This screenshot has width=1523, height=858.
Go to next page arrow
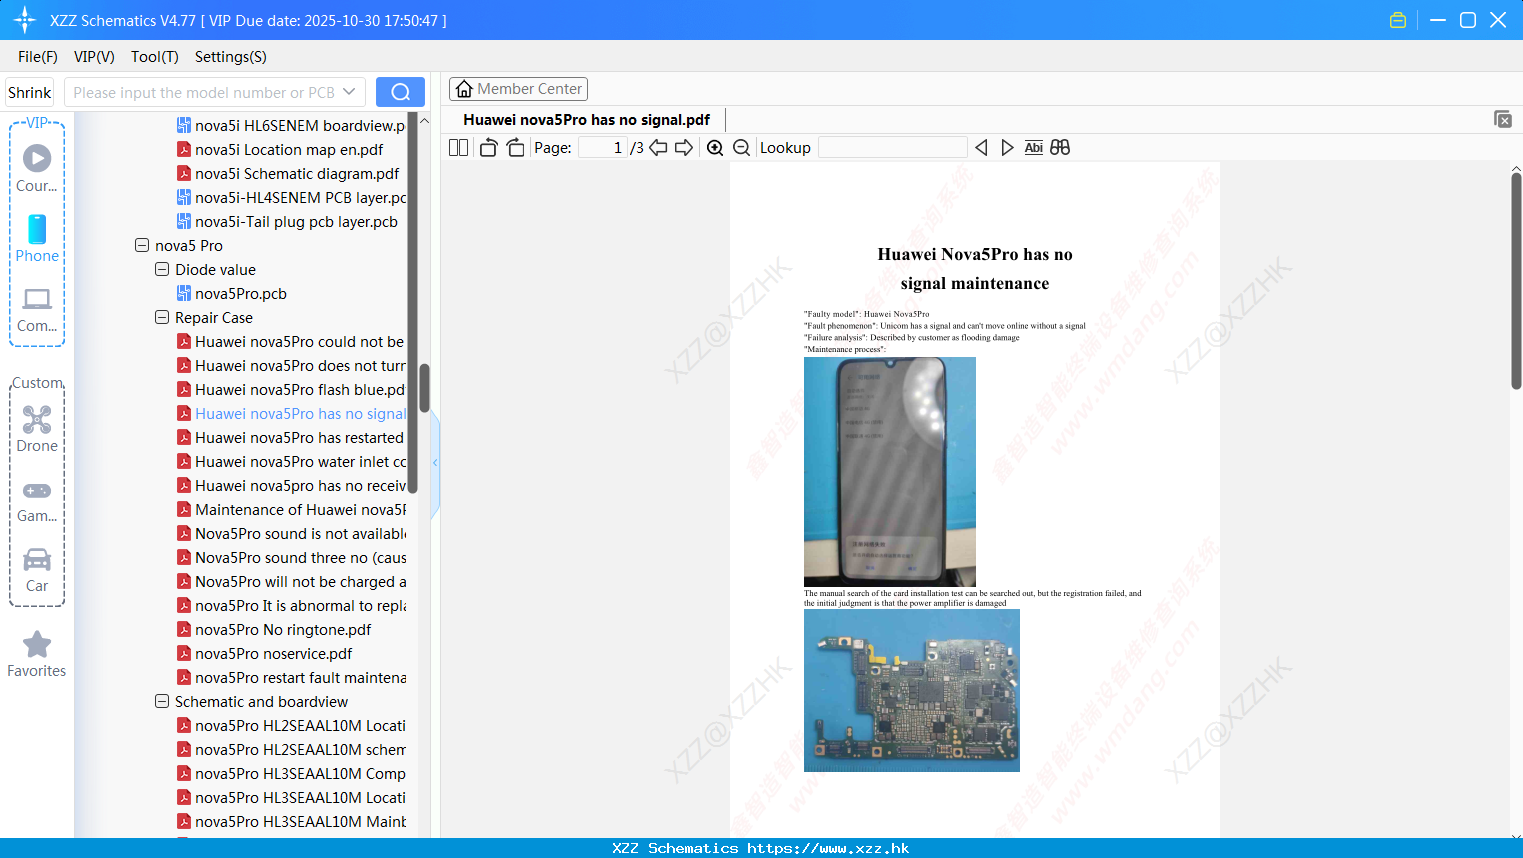point(684,148)
